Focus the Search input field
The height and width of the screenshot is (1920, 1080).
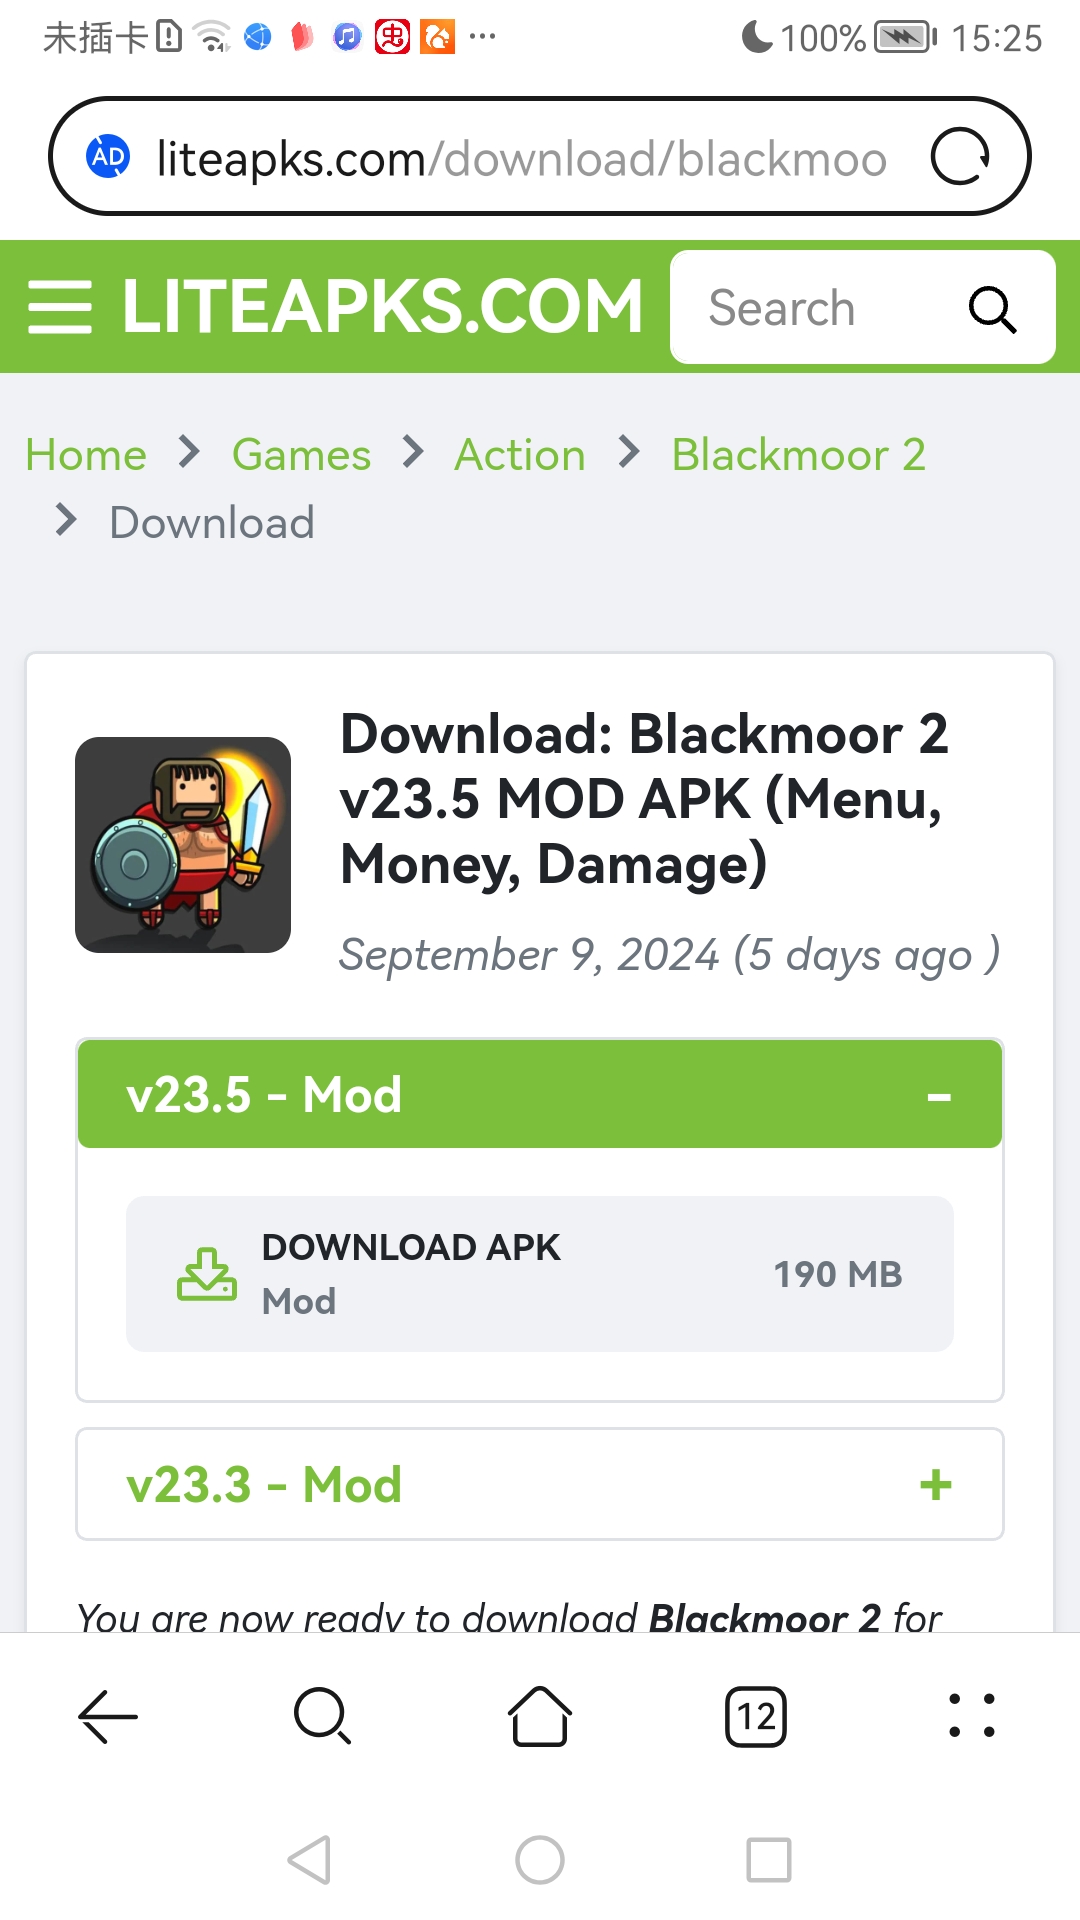point(800,309)
